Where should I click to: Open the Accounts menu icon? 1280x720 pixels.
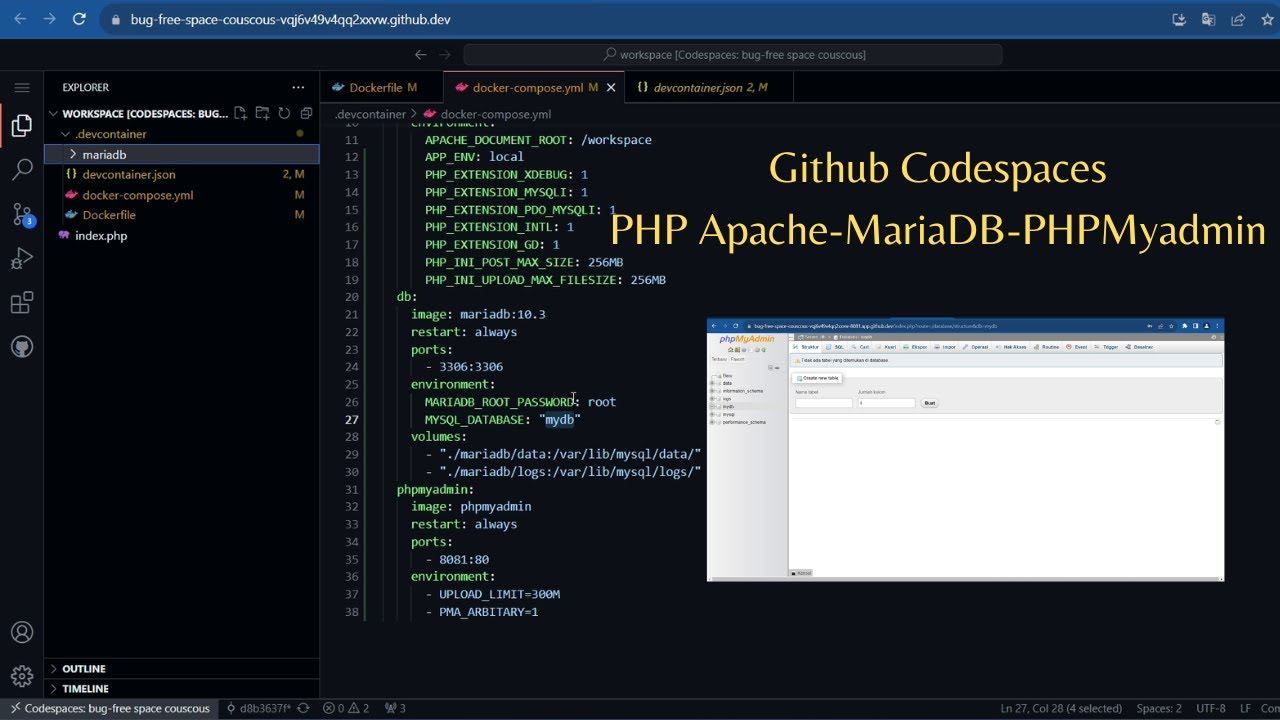(x=22, y=632)
